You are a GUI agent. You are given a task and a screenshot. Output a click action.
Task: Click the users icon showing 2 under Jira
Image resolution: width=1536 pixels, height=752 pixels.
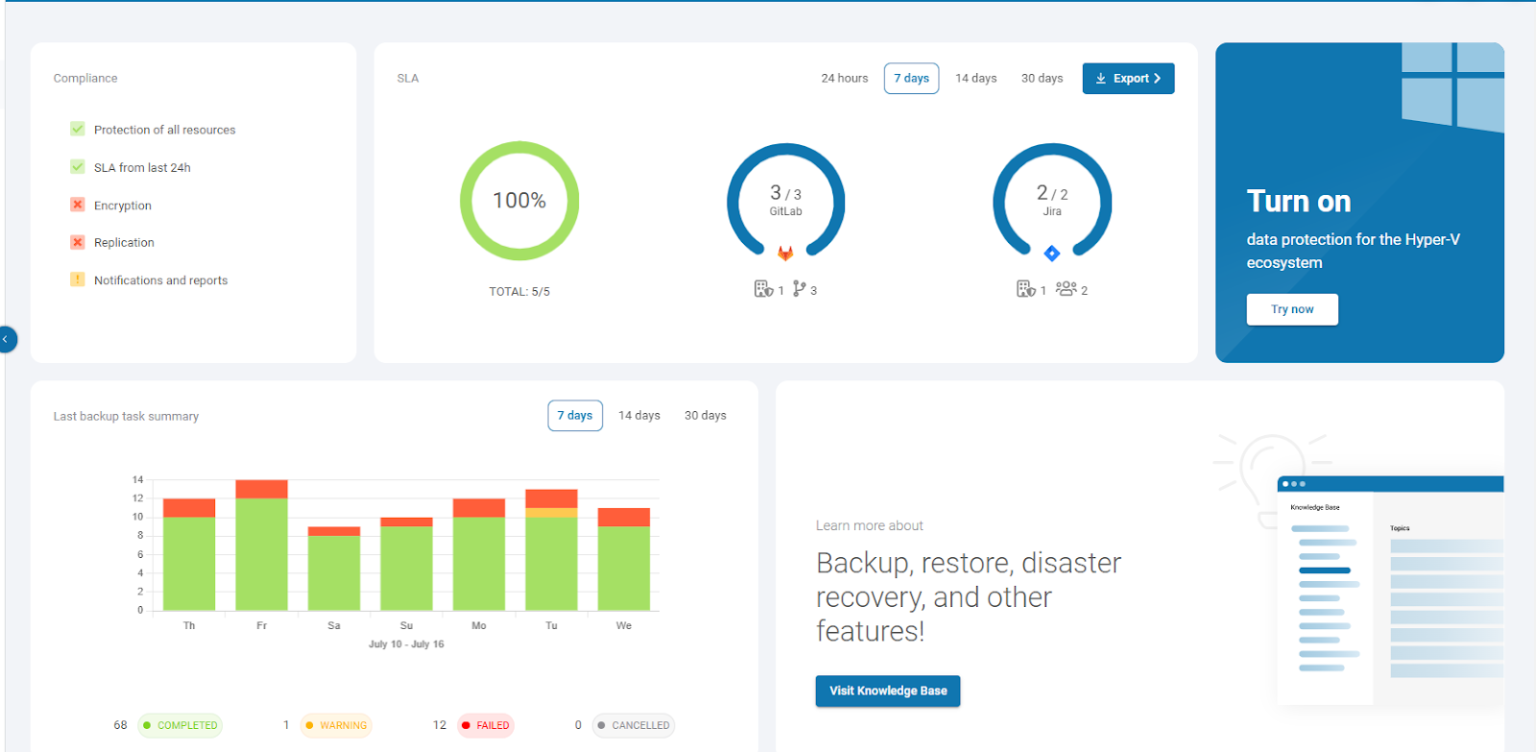tap(1068, 289)
